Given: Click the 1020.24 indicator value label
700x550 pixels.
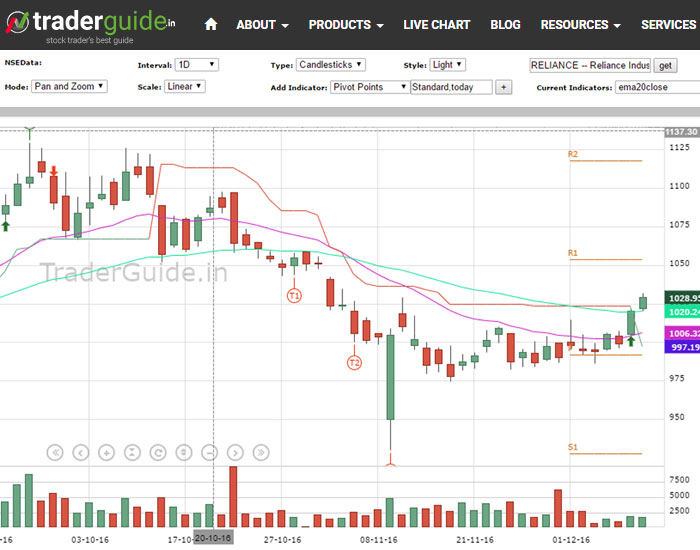Looking at the screenshot, I should pyautogui.click(x=682, y=311).
